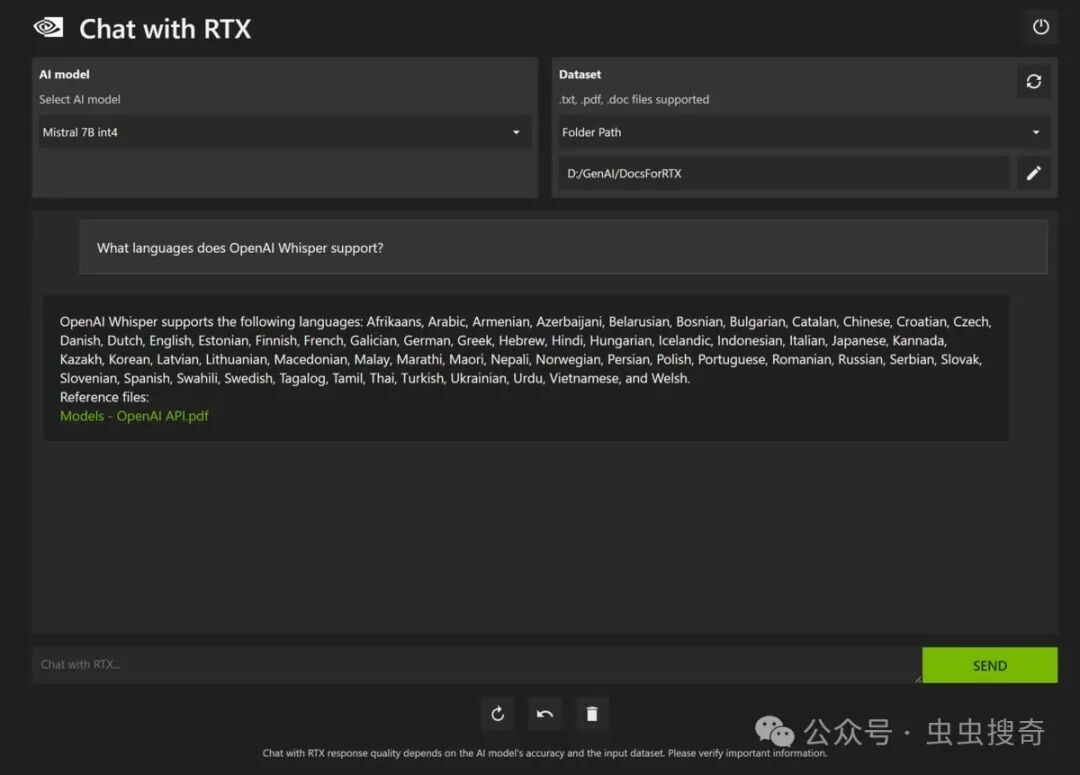This screenshot has height=775, width=1080.
Task: Click the Chat with RTX title text
Action: click(165, 29)
